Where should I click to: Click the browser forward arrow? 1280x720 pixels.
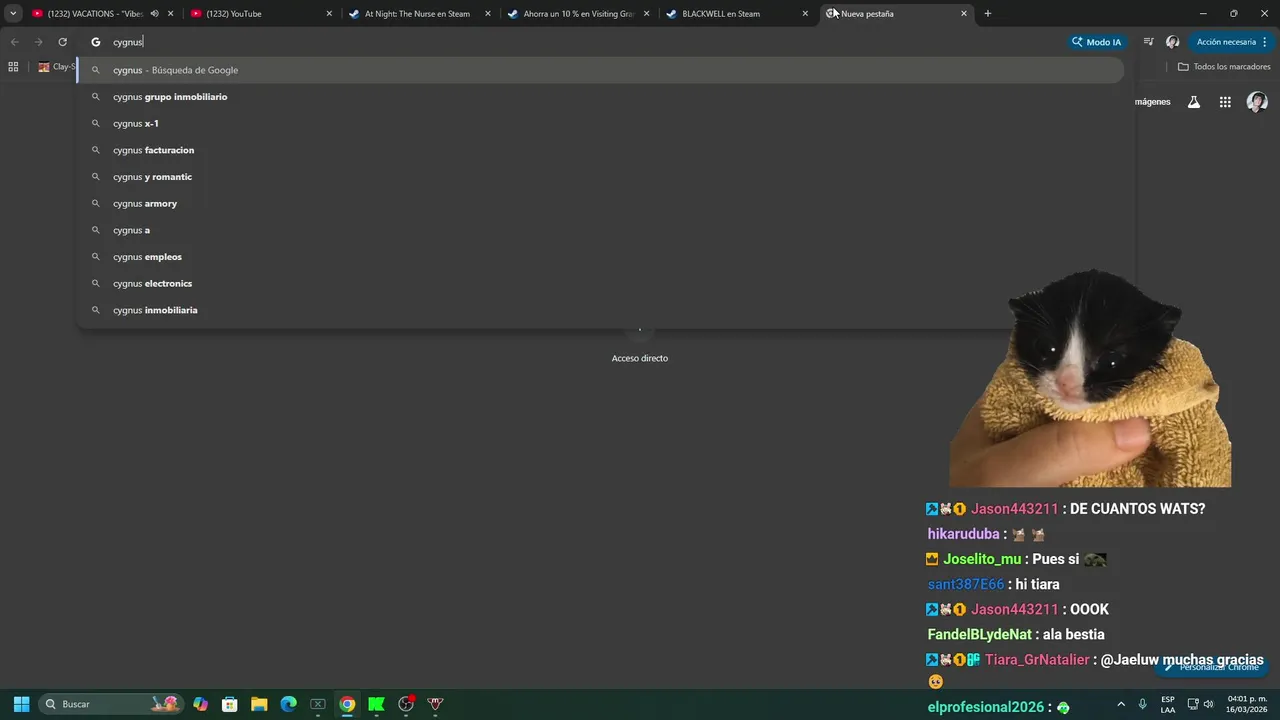(x=38, y=42)
